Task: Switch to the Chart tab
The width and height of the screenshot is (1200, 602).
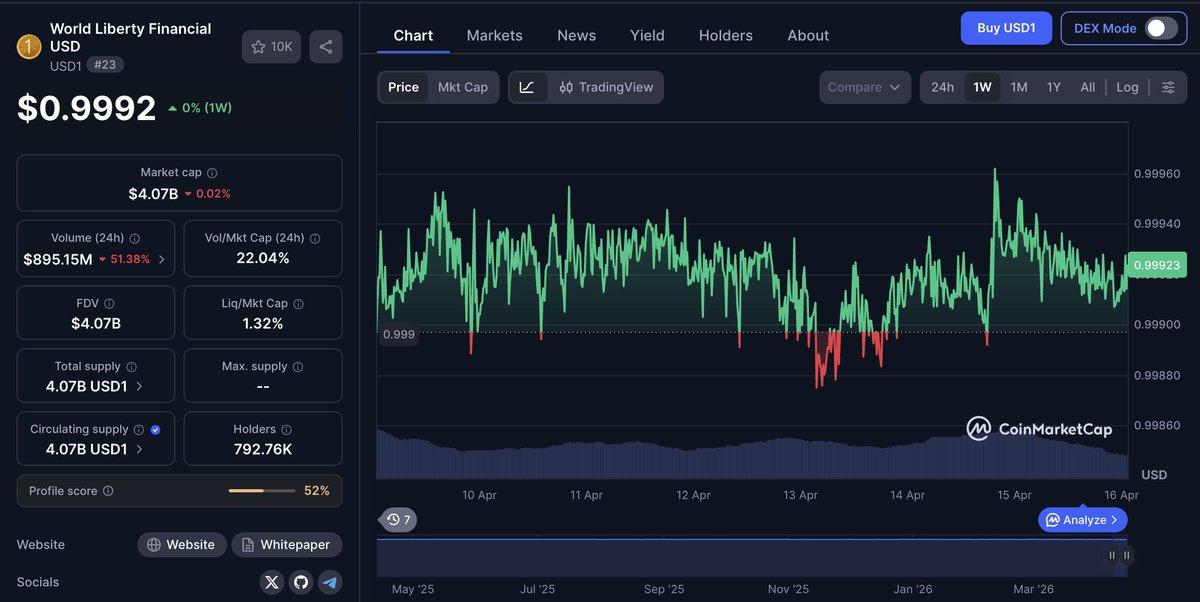Action: click(413, 35)
